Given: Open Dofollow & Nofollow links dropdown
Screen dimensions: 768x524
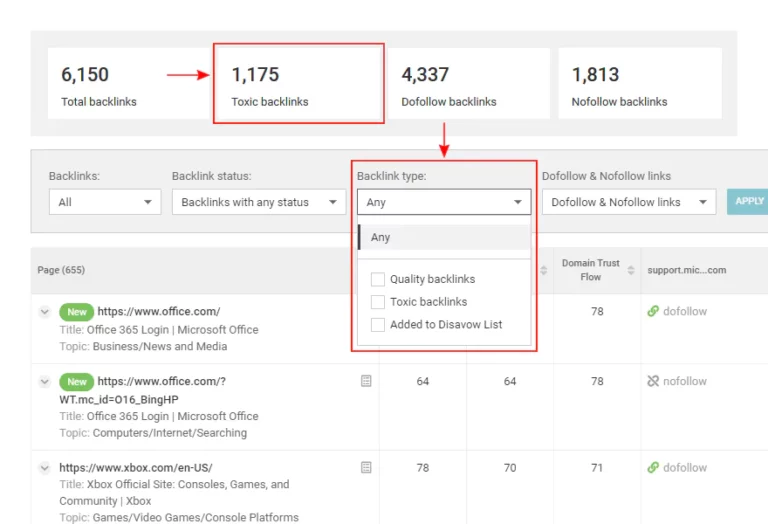Looking at the screenshot, I should tap(629, 202).
